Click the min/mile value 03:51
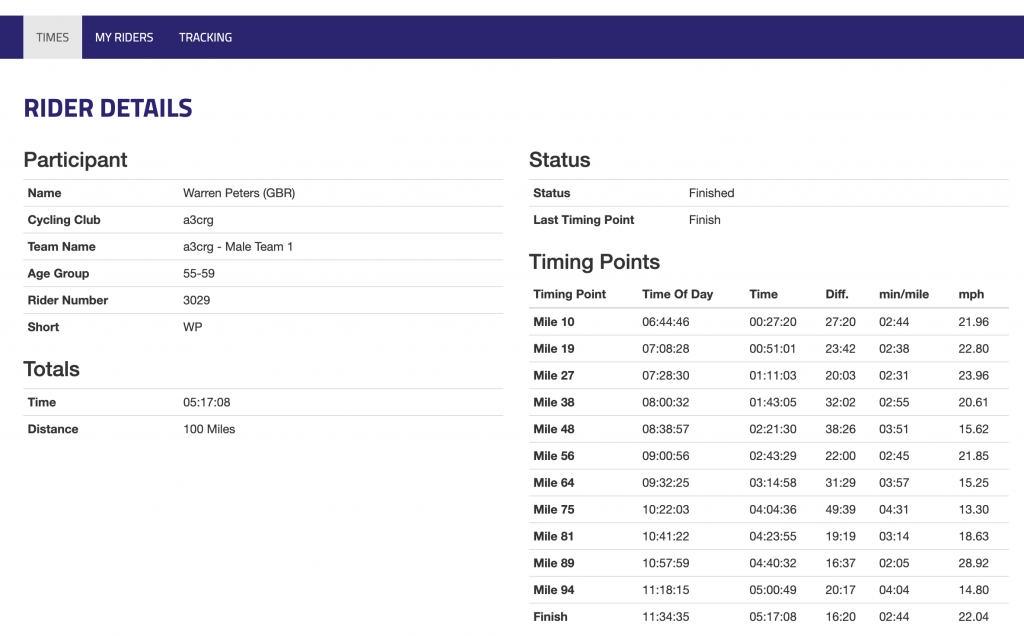Image resolution: width=1024 pixels, height=636 pixels. click(x=894, y=428)
